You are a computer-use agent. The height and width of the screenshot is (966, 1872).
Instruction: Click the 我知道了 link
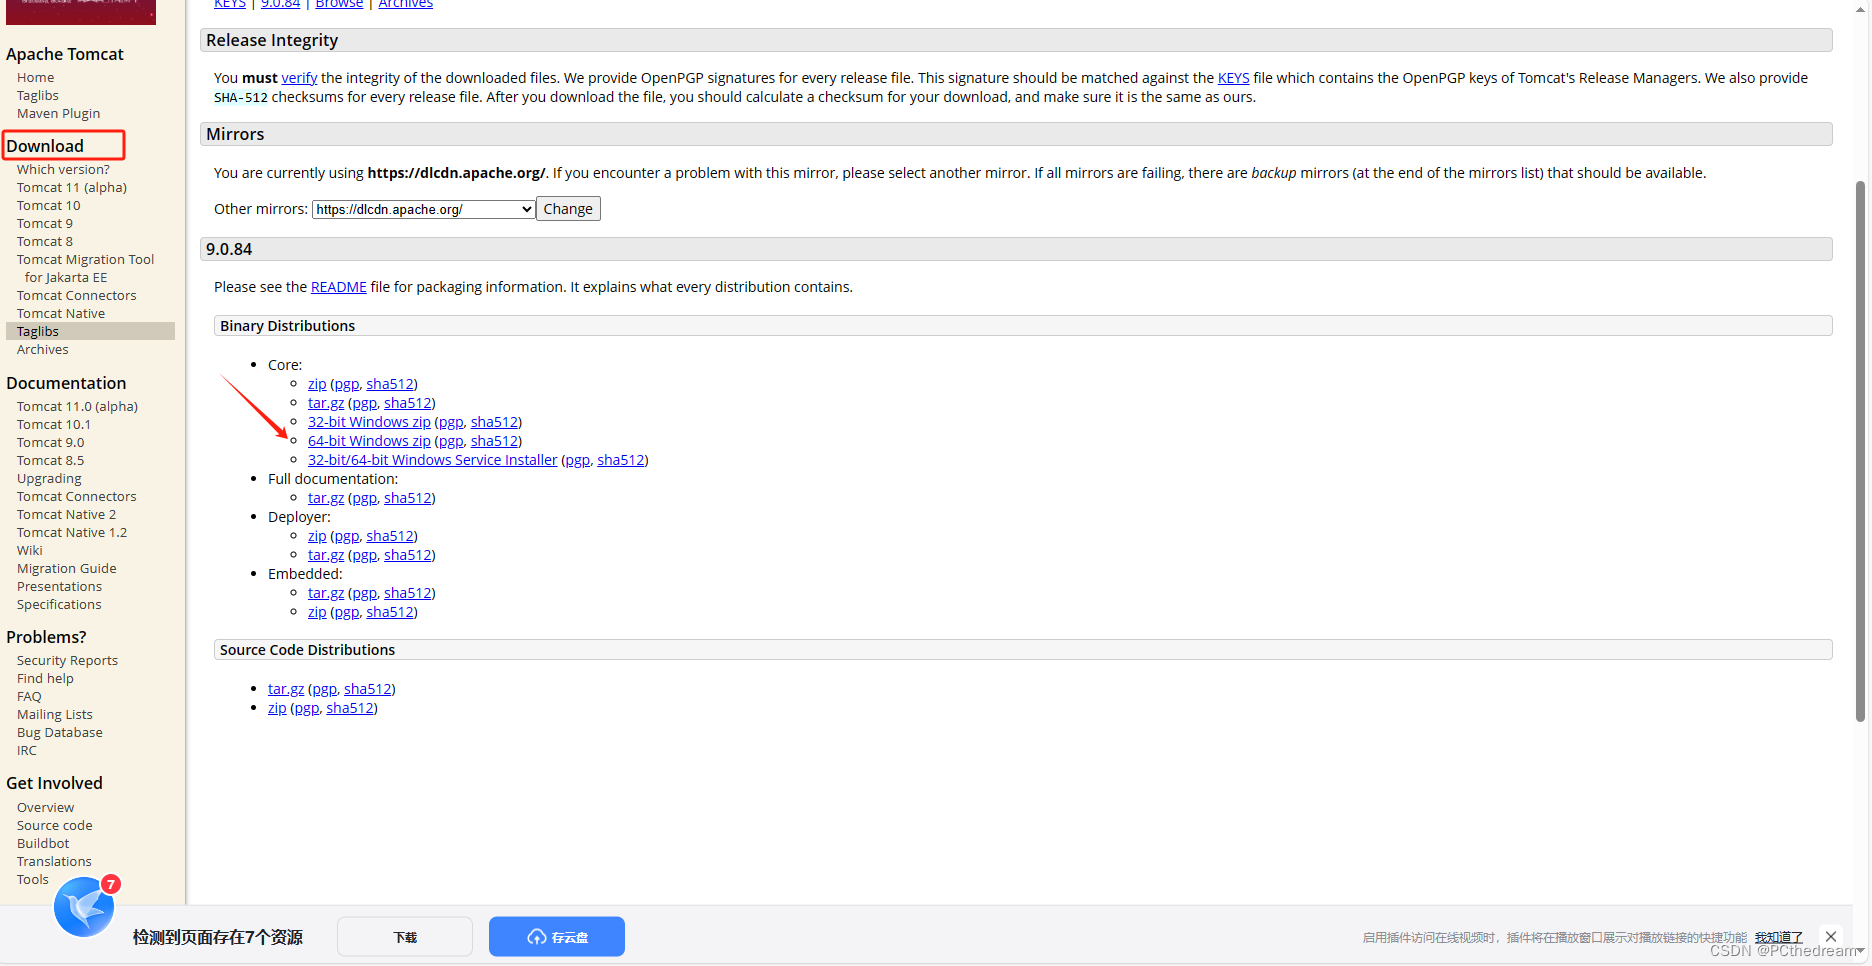click(1779, 937)
